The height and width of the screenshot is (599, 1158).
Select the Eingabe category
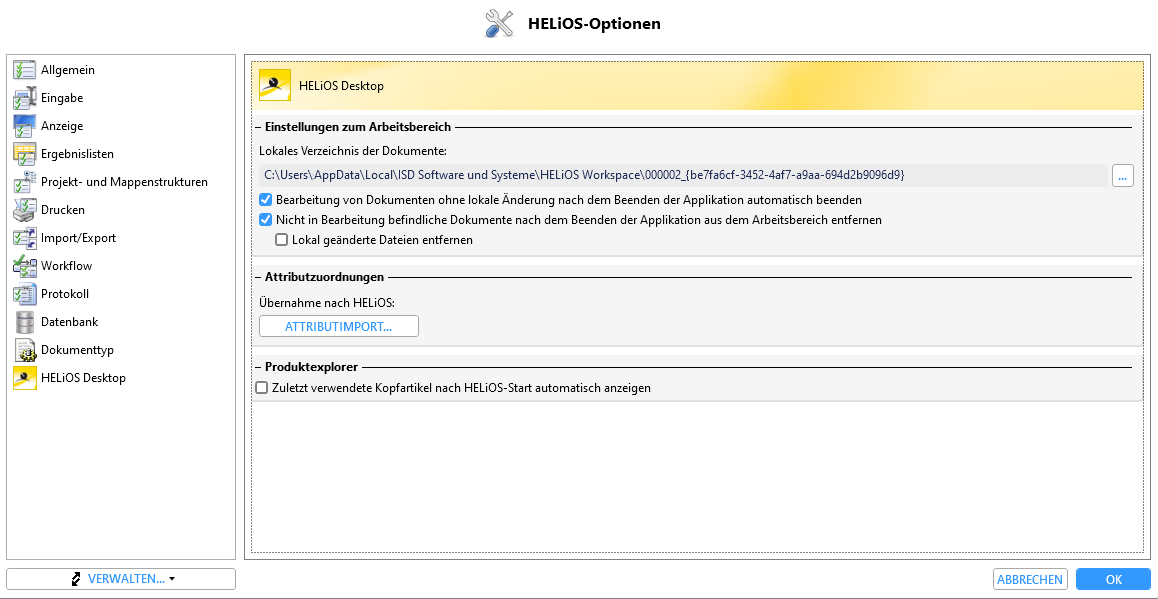click(62, 98)
